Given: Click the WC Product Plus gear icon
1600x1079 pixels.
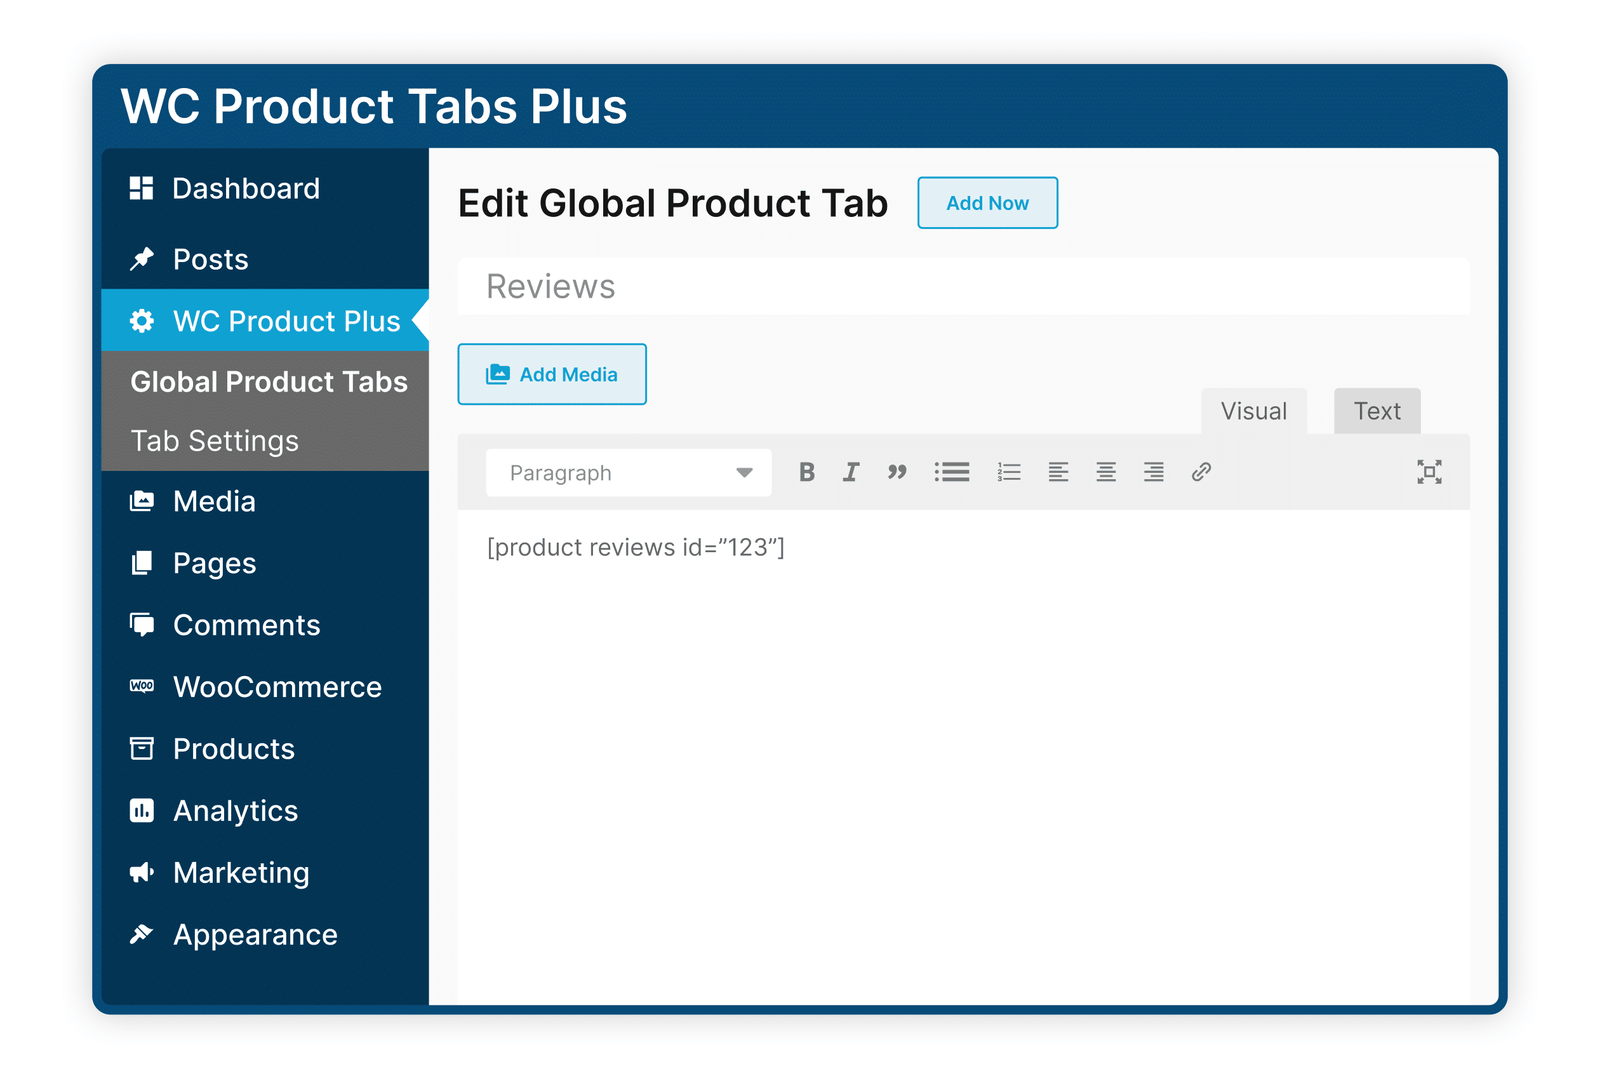Looking at the screenshot, I should [x=142, y=321].
